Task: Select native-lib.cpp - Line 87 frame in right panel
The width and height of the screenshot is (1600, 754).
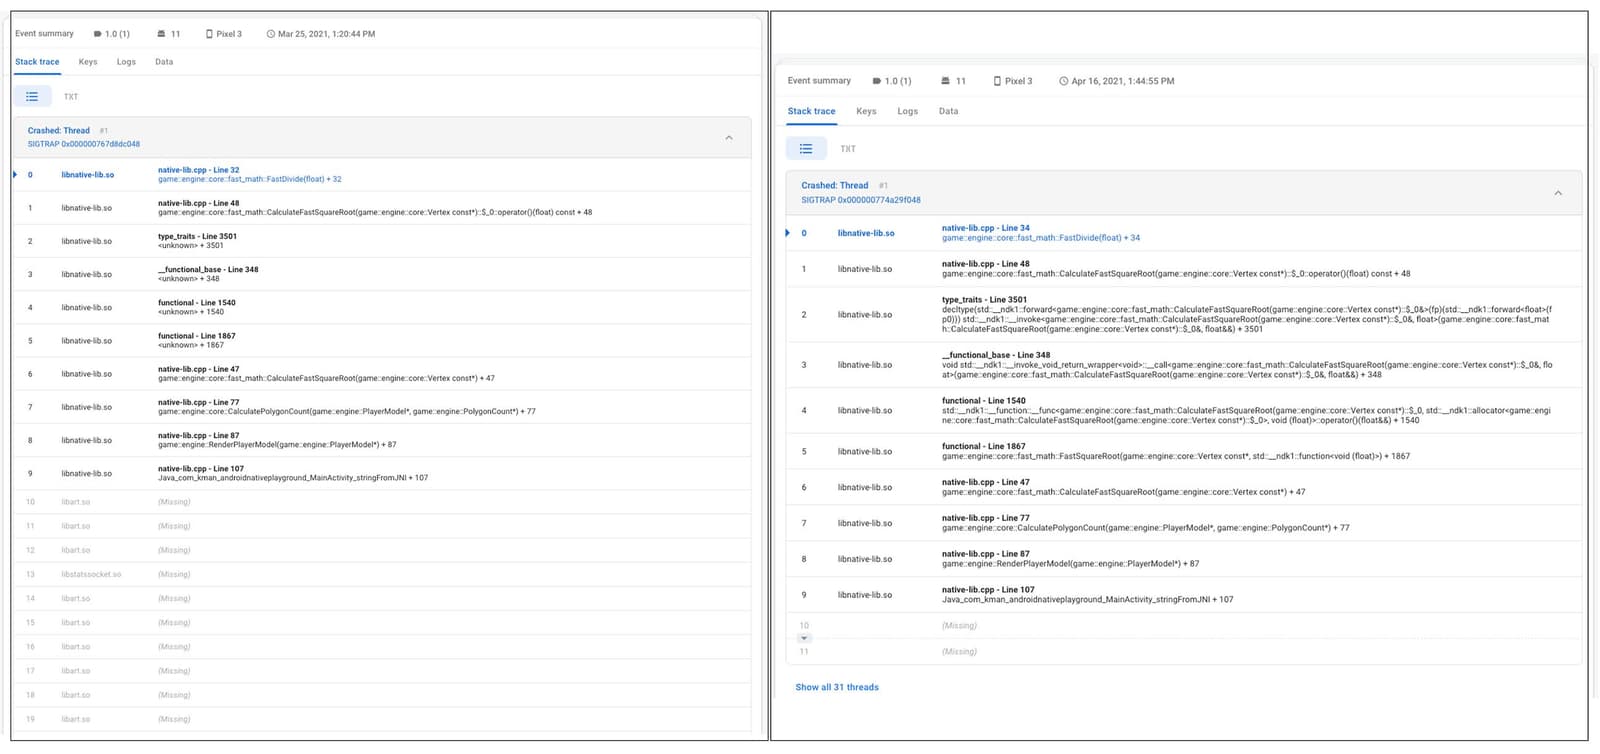Action: 1184,559
